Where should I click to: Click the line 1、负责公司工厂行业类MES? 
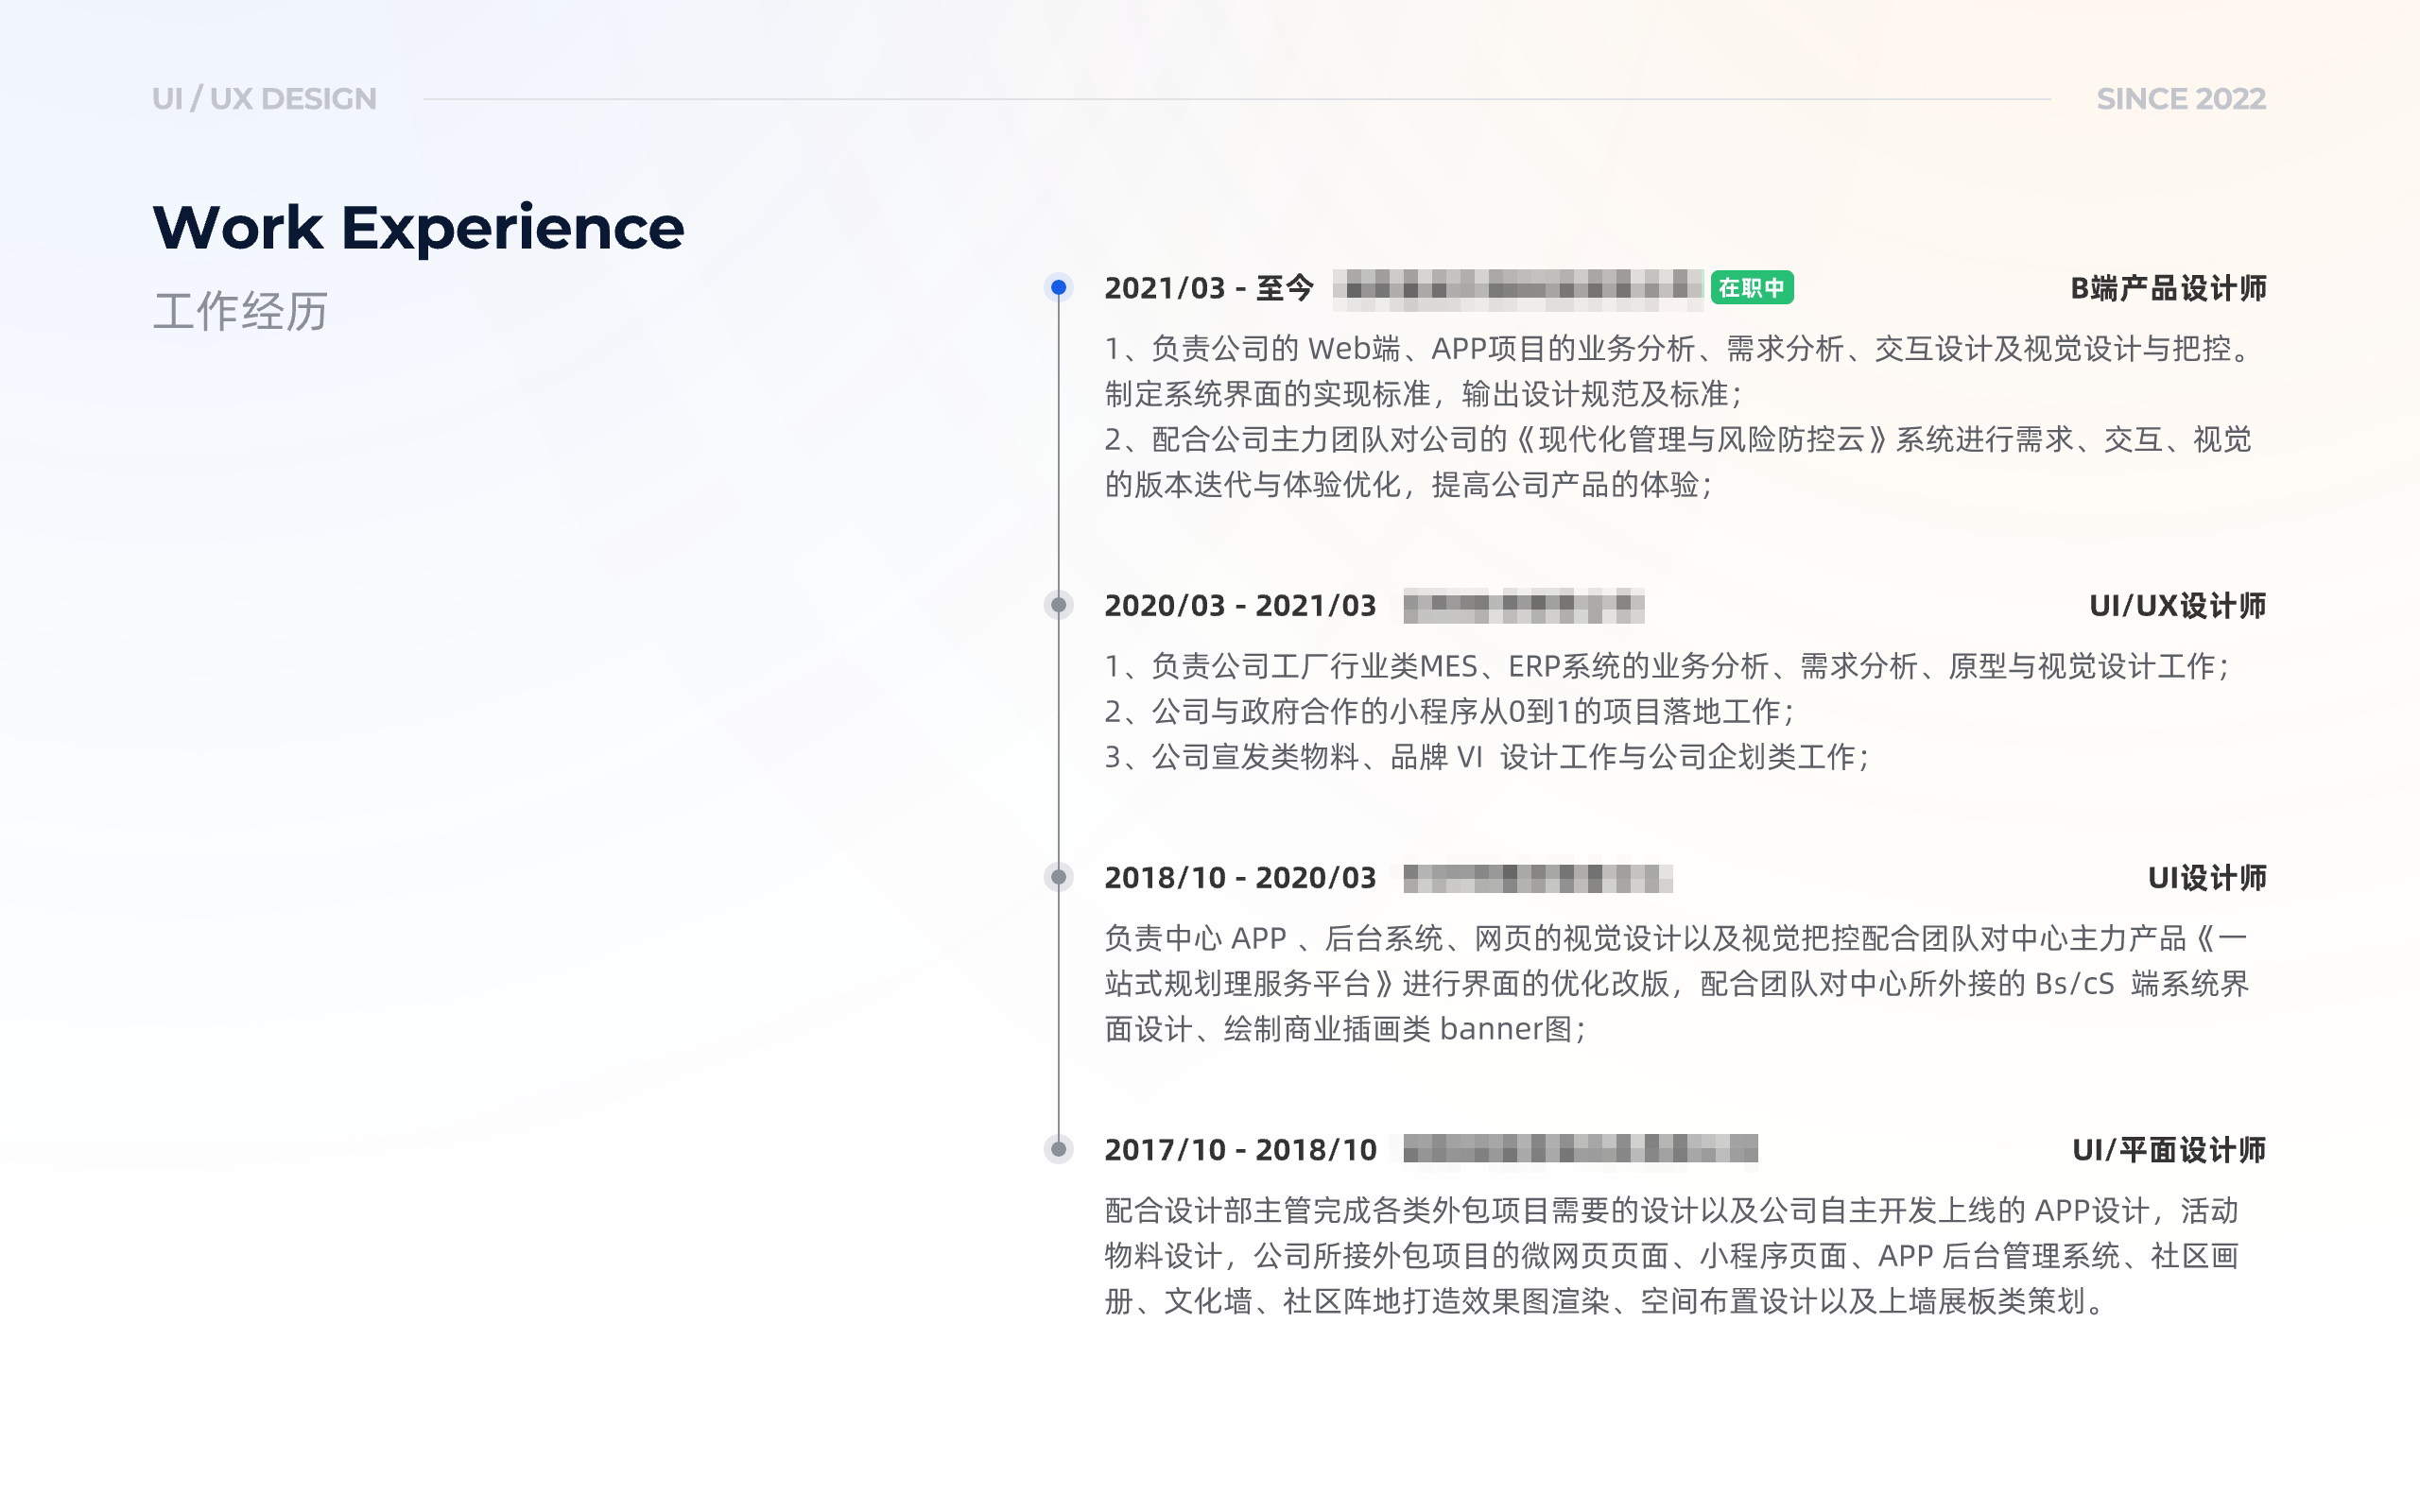coord(1668,666)
